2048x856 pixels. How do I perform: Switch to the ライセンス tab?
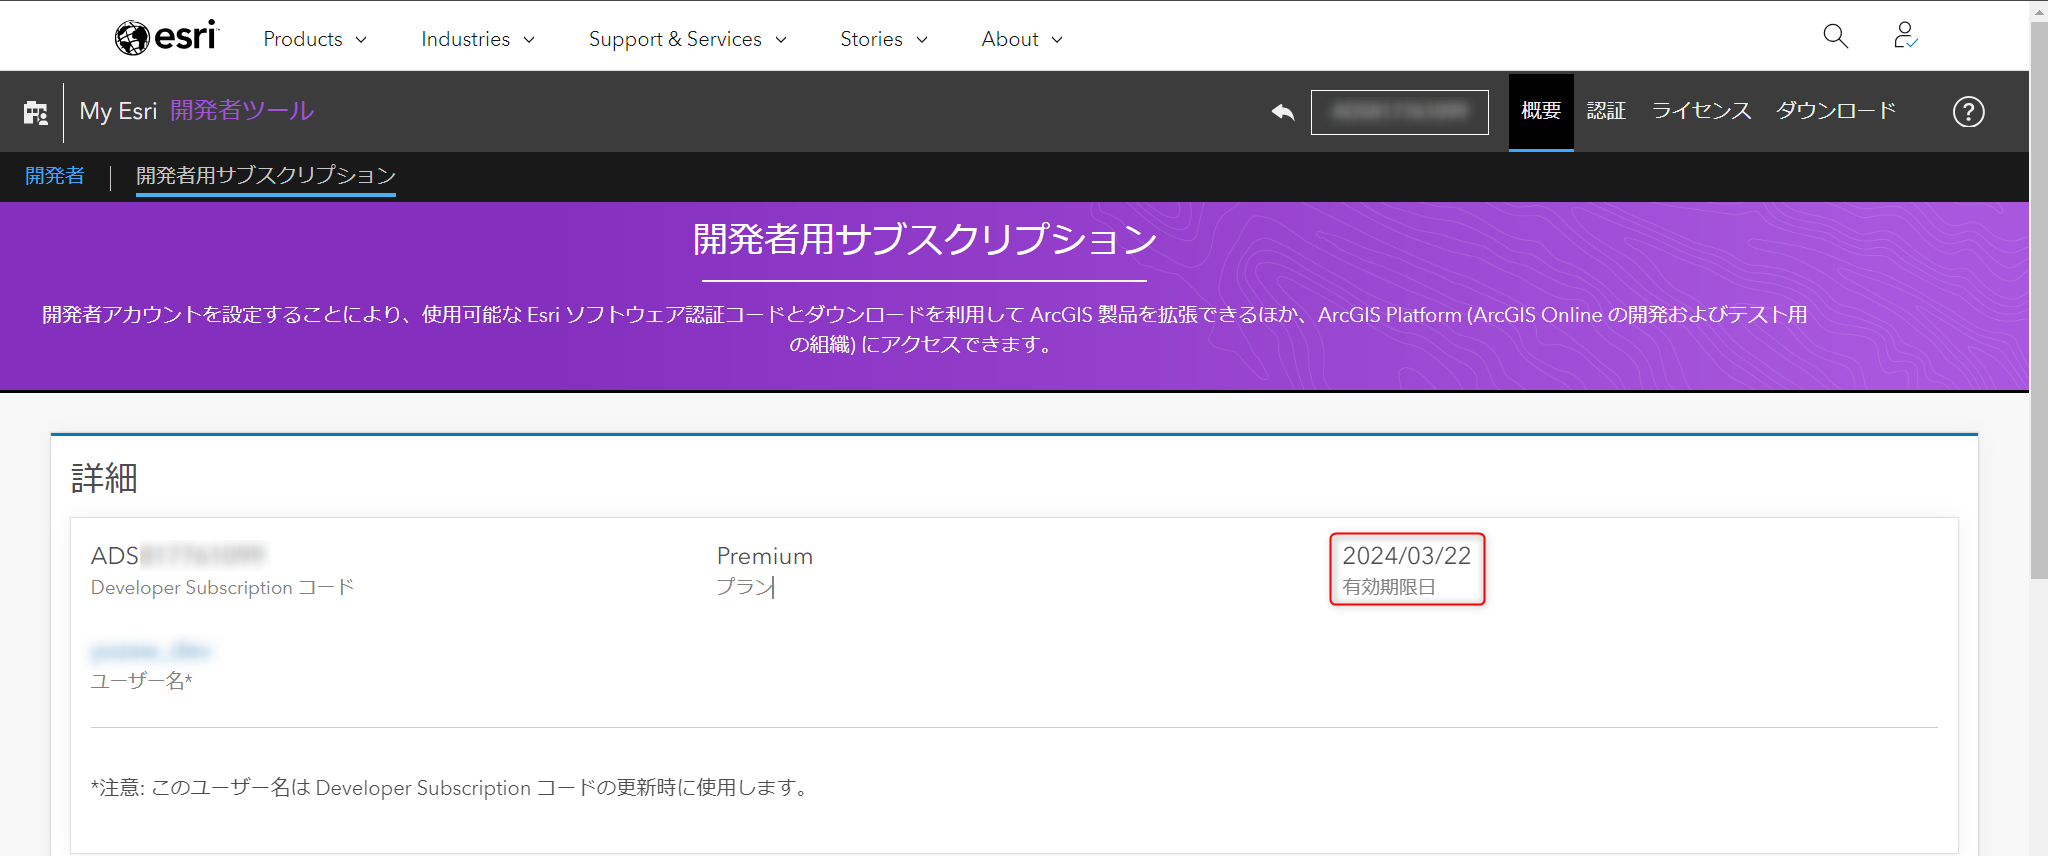[x=1701, y=111]
